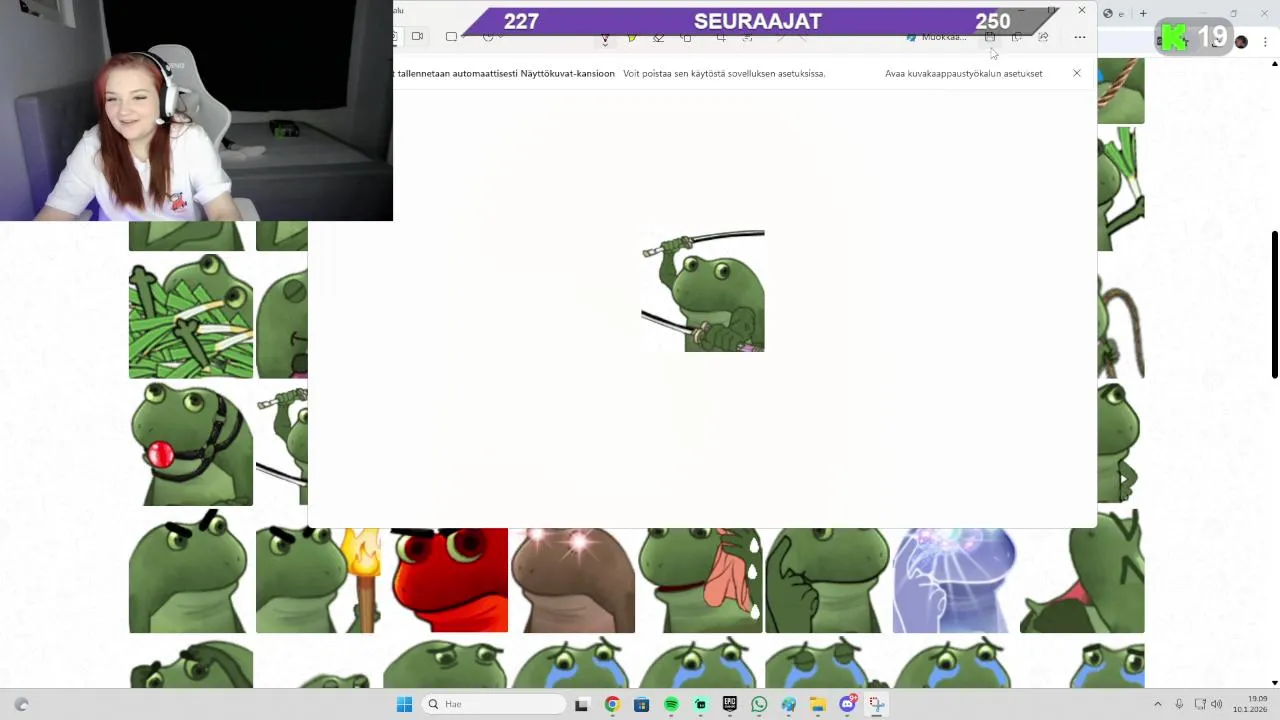The height and width of the screenshot is (720, 1280).
Task: Click the microphone tray icon
Action: (1179, 704)
